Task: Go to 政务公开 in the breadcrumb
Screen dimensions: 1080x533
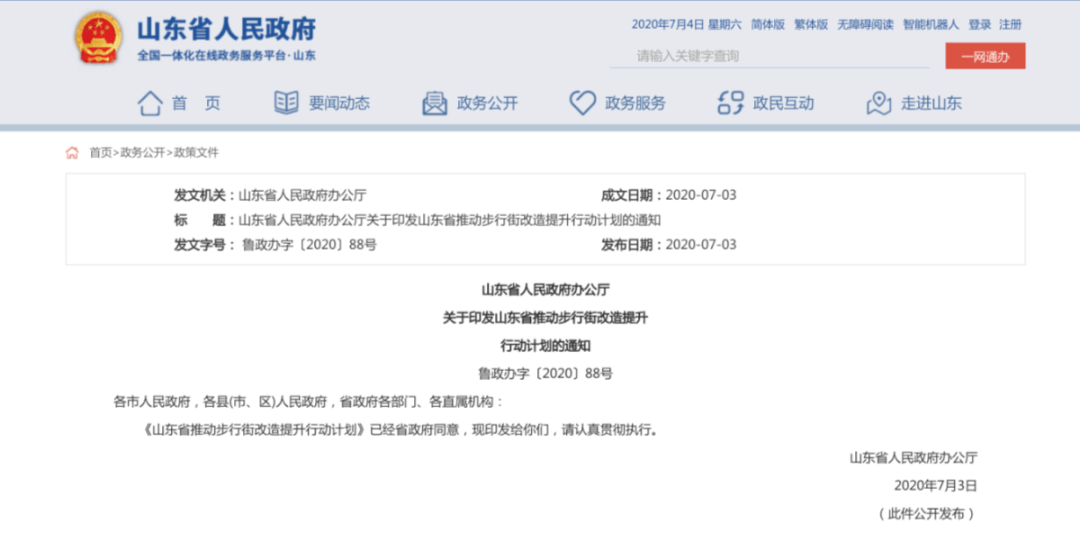Action: 143,153
